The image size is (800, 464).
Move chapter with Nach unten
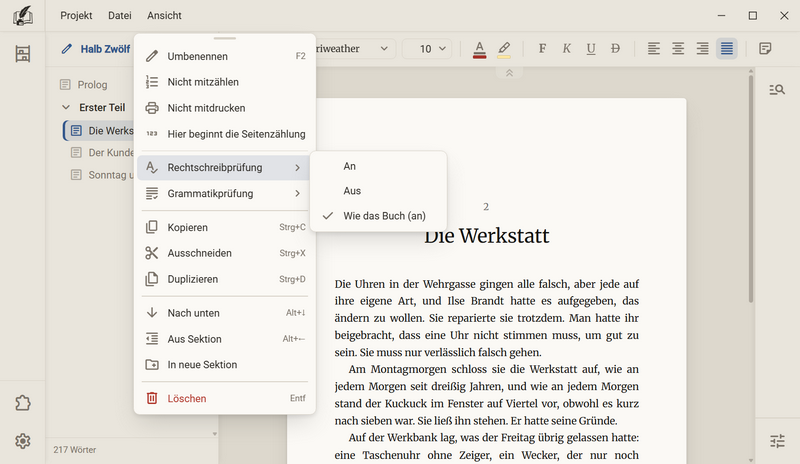[223, 313]
